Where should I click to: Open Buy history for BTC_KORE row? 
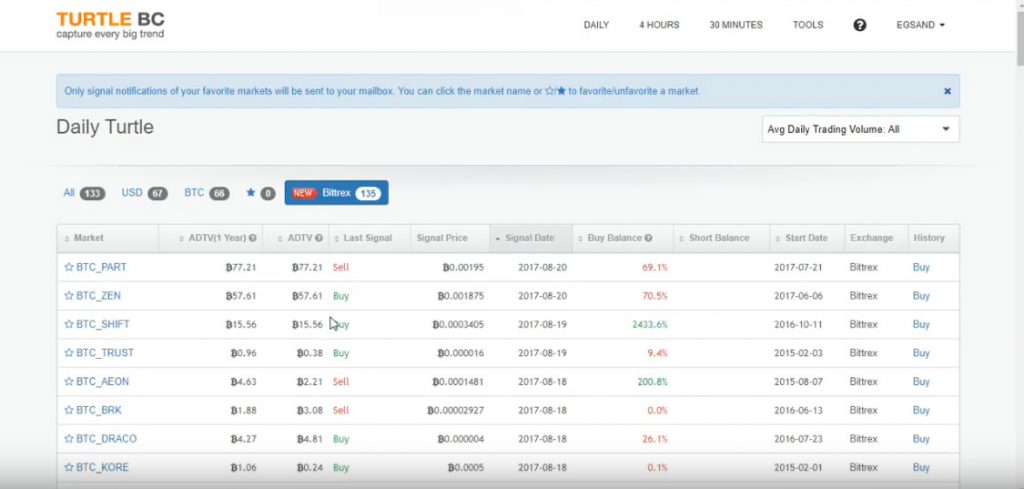921,467
